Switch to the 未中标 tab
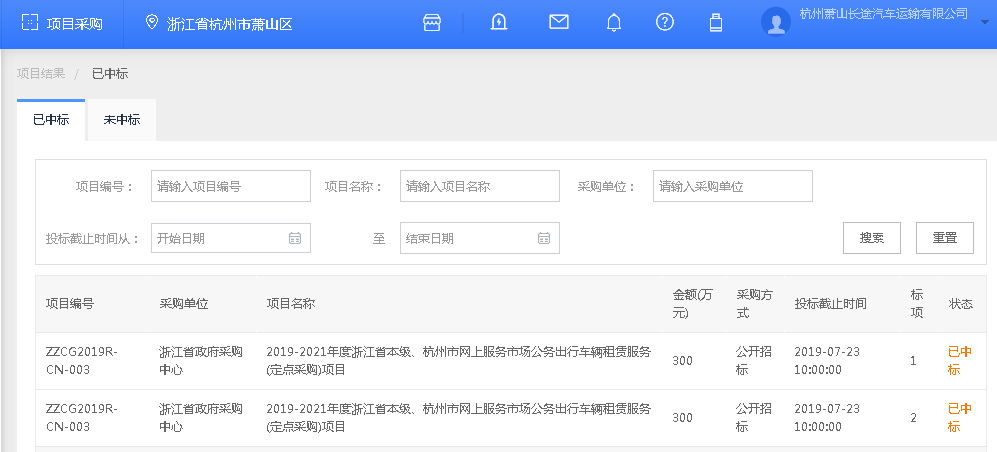The width and height of the screenshot is (997, 452). point(122,120)
